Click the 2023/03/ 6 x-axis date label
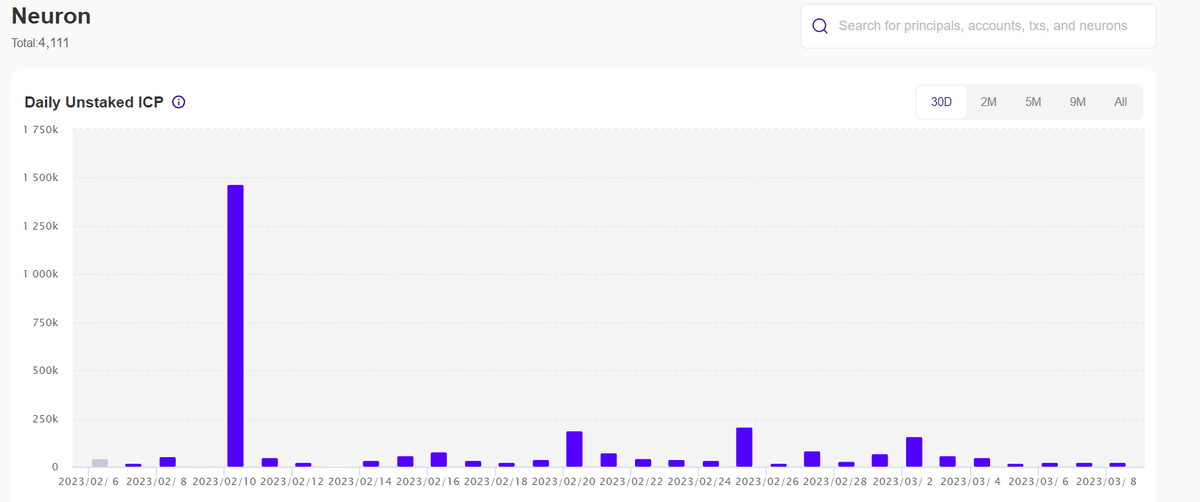The width and height of the screenshot is (1200, 502). coord(1038,482)
